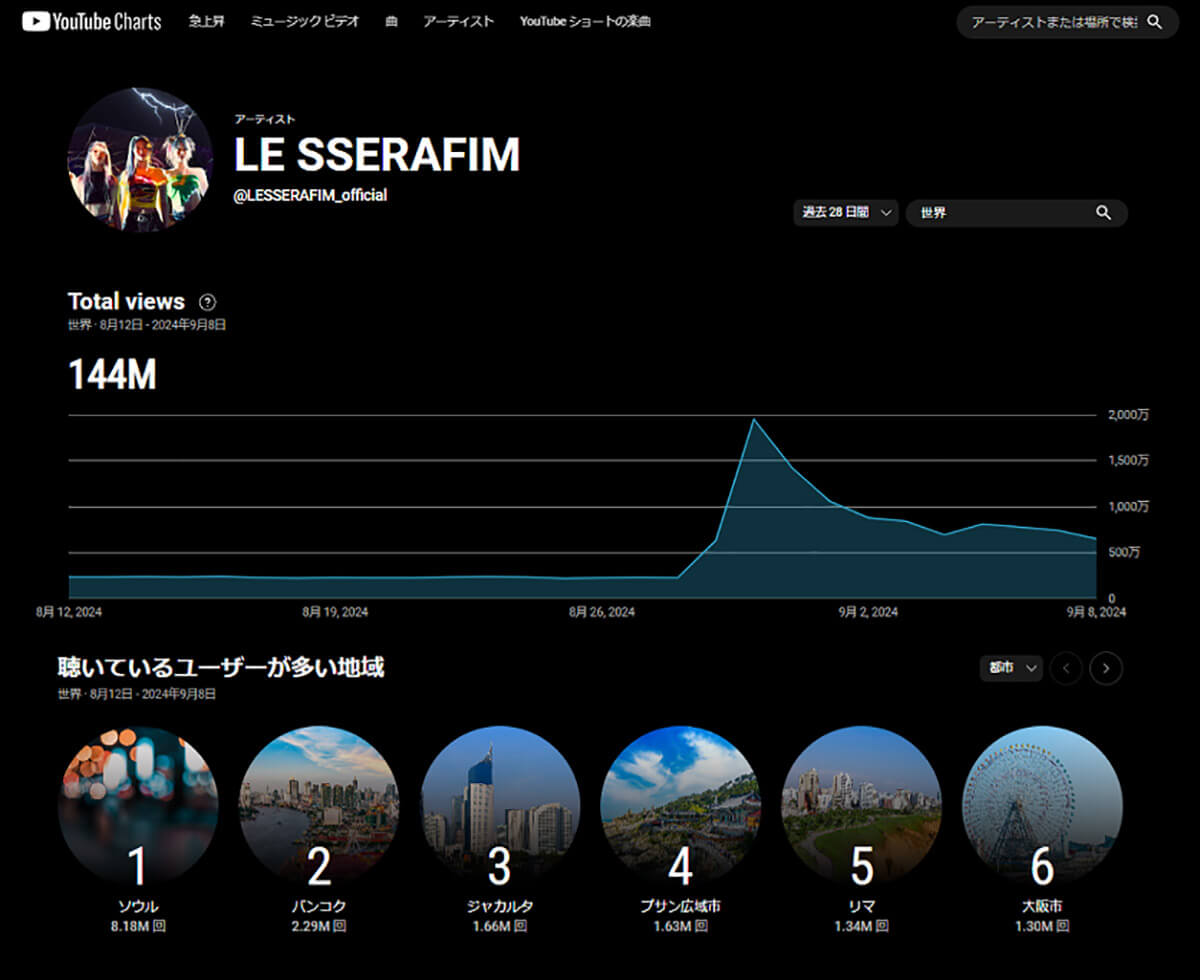
Task: Select the 大阪市 city thumbnail ranked 6
Action: coord(1042,806)
